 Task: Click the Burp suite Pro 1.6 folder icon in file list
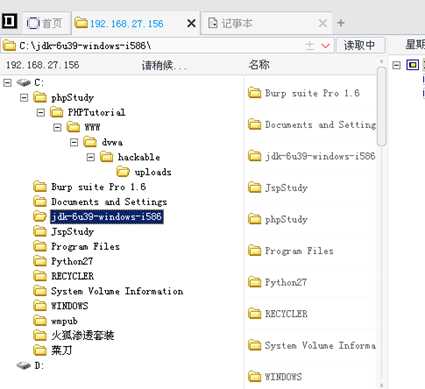[255, 93]
